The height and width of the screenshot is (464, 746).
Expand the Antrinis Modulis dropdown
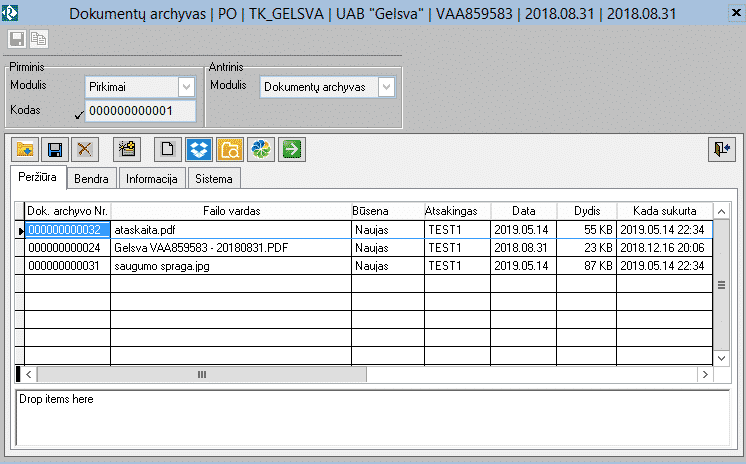pos(386,87)
